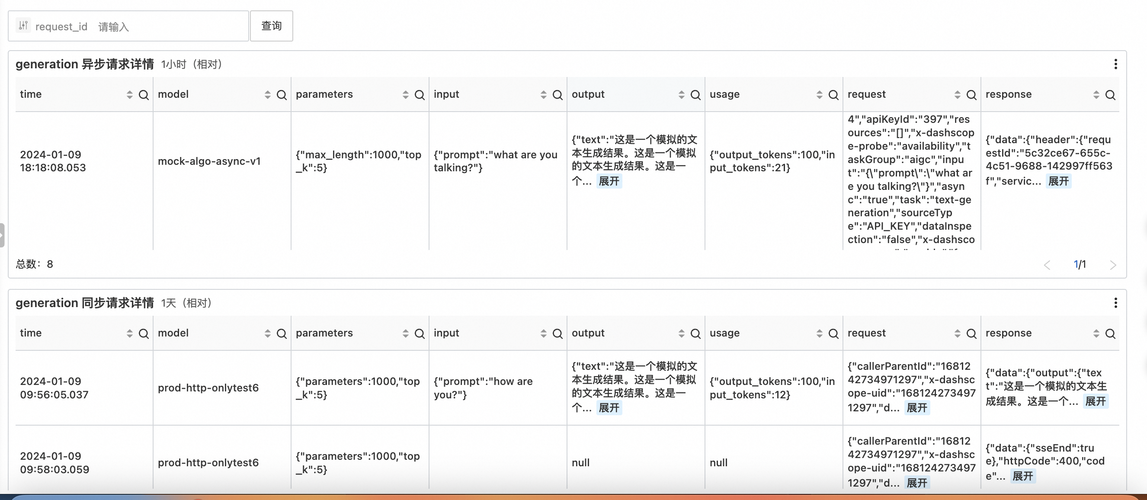The width and height of the screenshot is (1147, 500).
Task: Go to next page in async table
Action: 1113,265
